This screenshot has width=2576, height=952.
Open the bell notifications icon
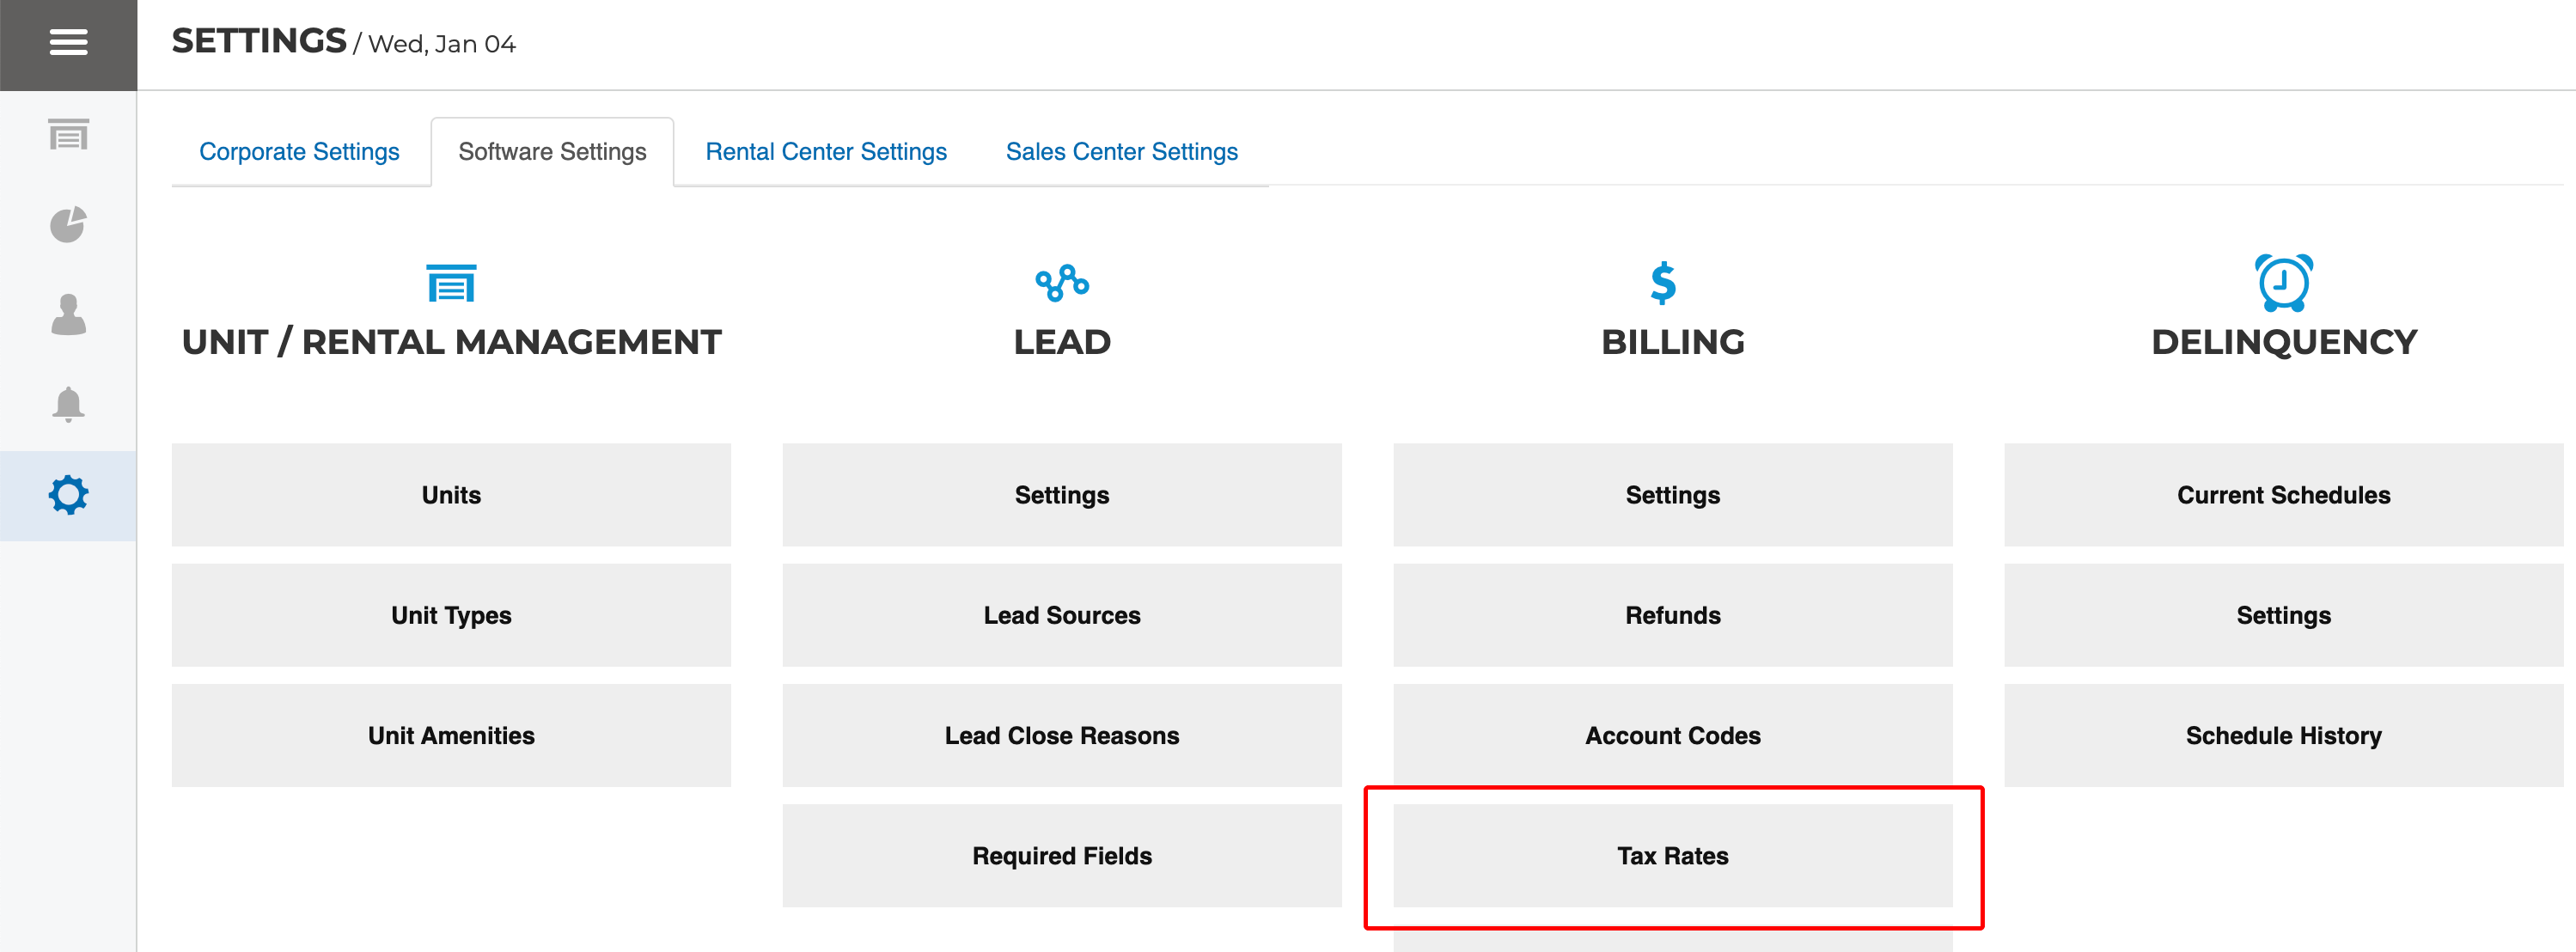68,404
